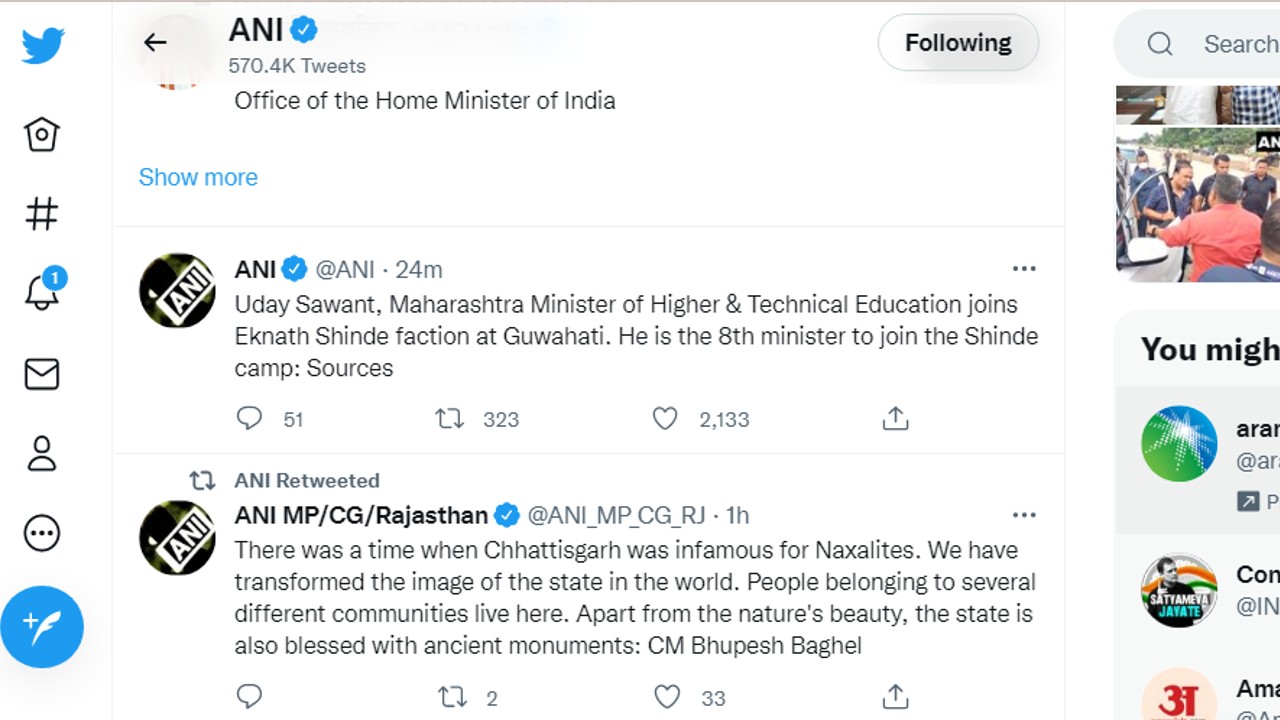Image resolution: width=1280 pixels, height=720 pixels.
Task: Retweet the Bhupesh Baghel tweet
Action: pyautogui.click(x=450, y=697)
